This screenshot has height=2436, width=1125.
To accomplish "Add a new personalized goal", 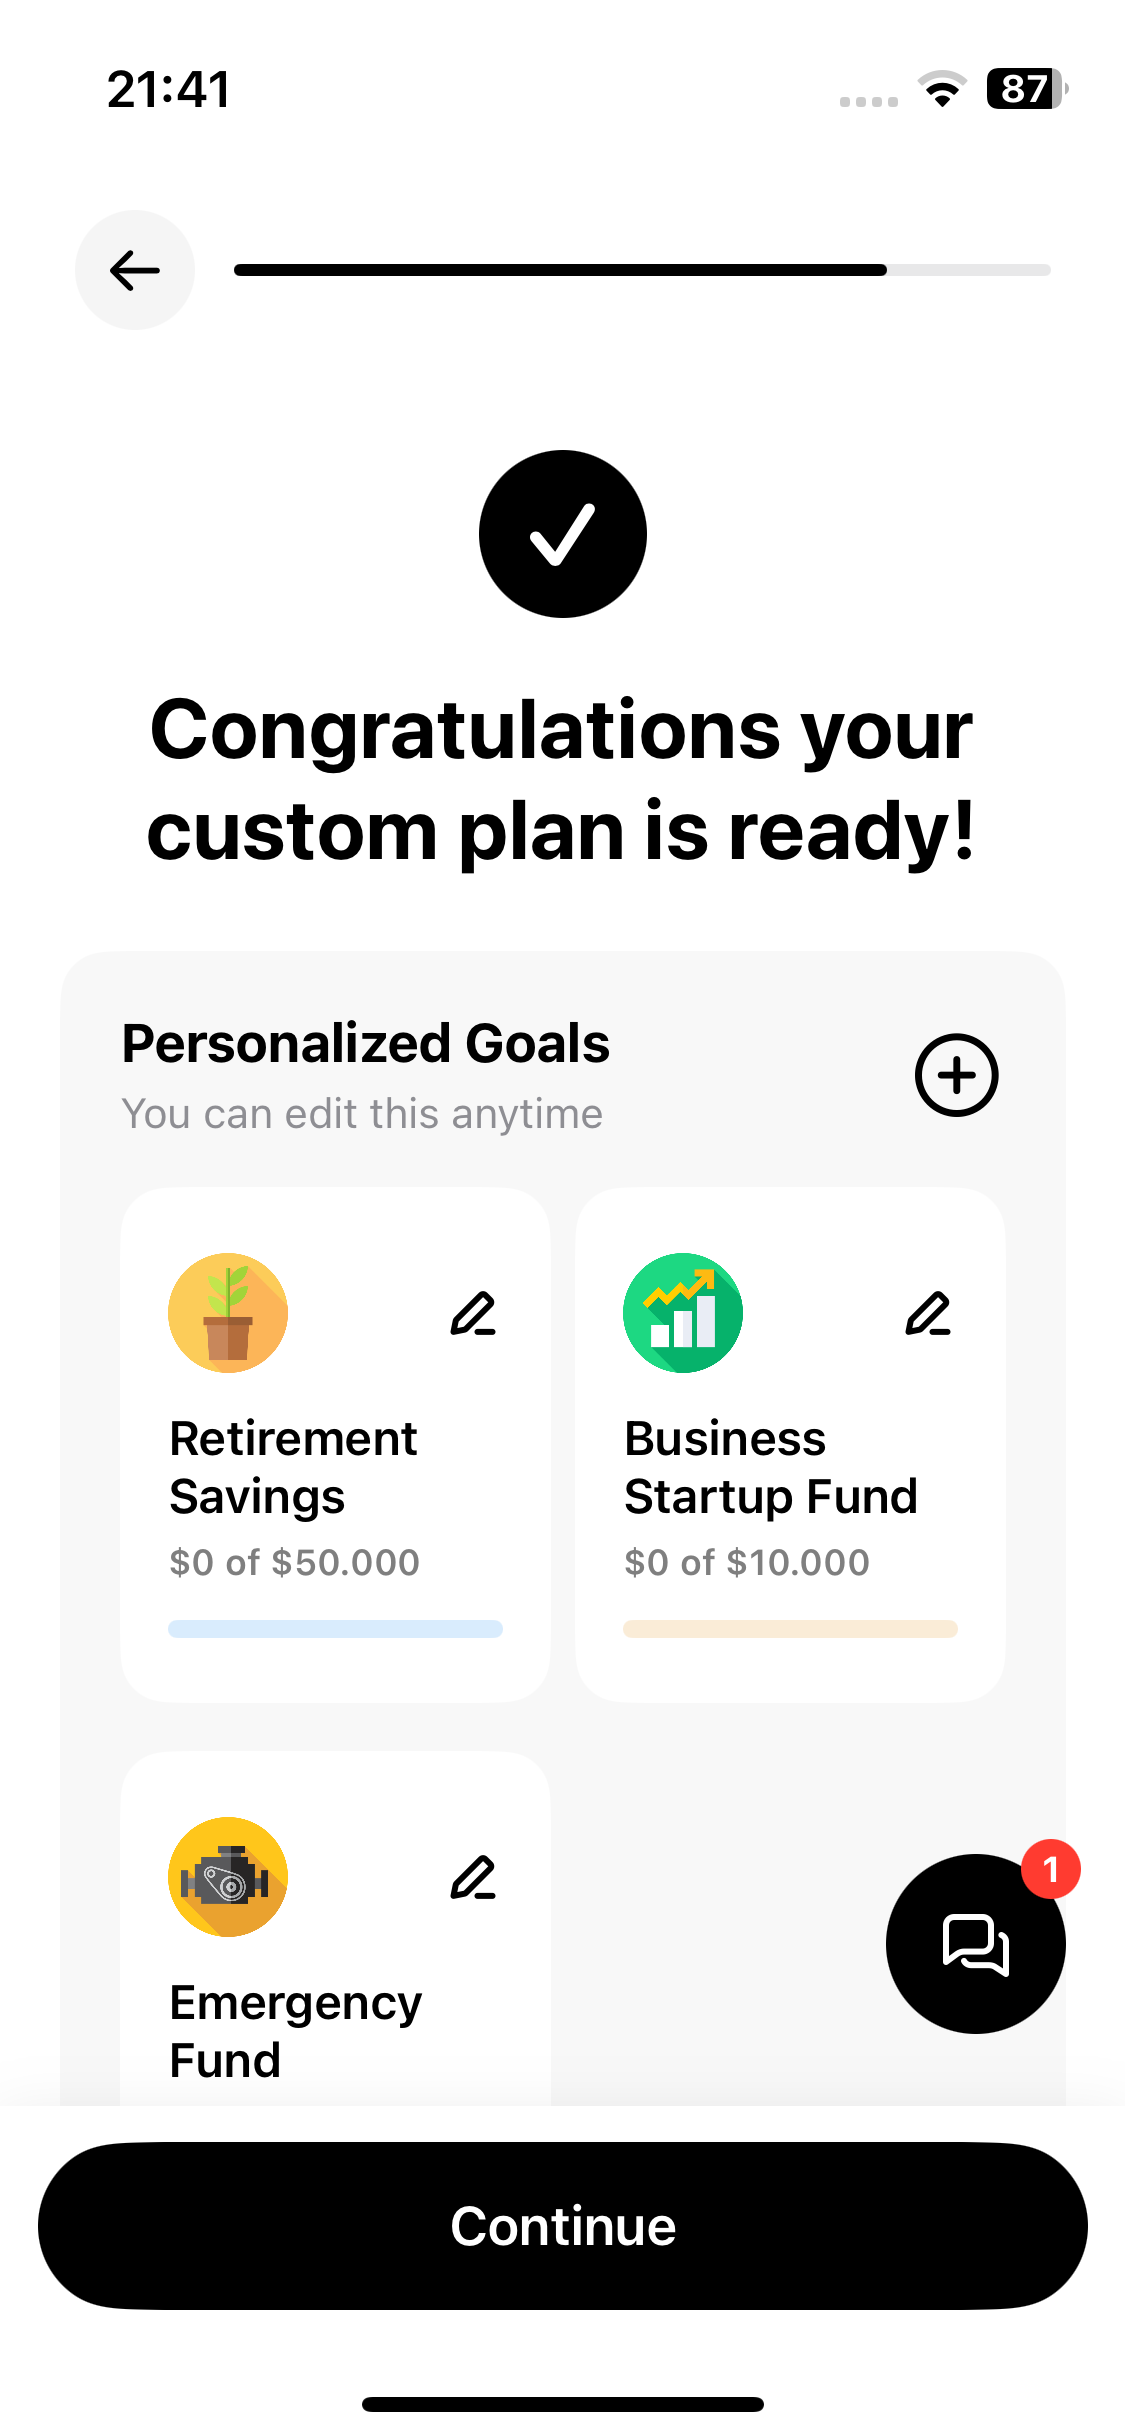I will (956, 1075).
